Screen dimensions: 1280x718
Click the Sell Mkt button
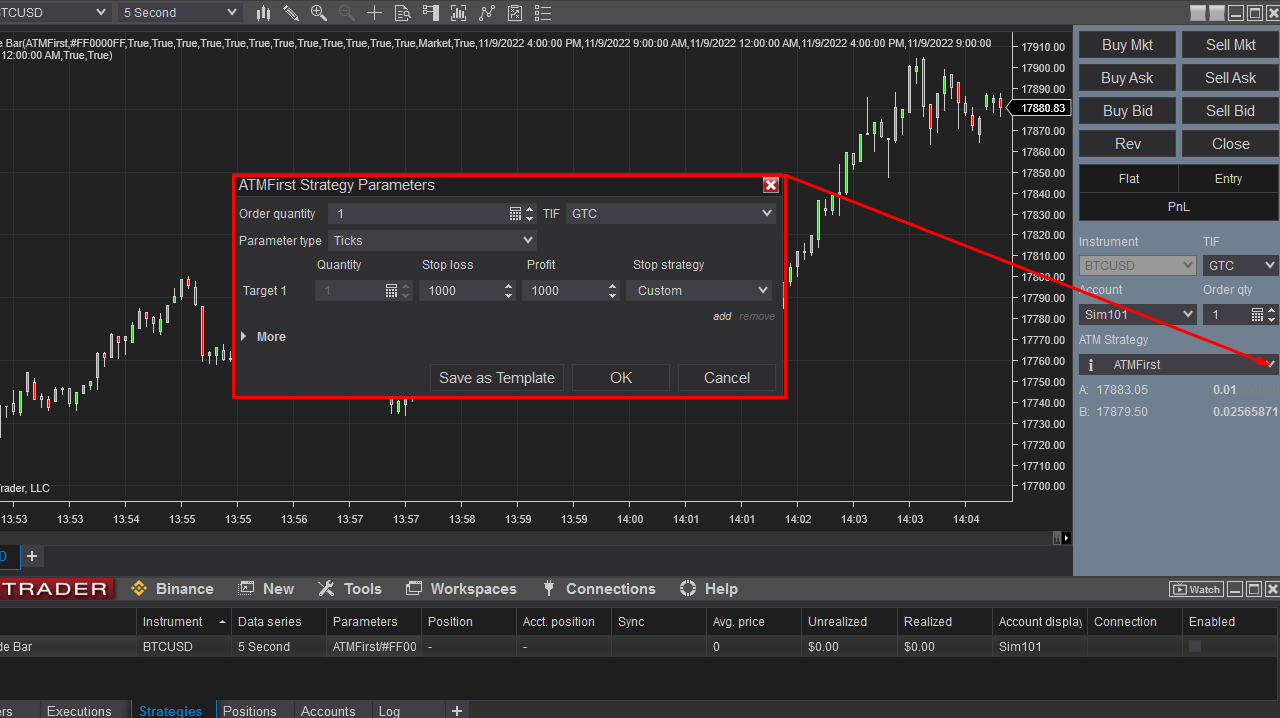click(x=1230, y=45)
